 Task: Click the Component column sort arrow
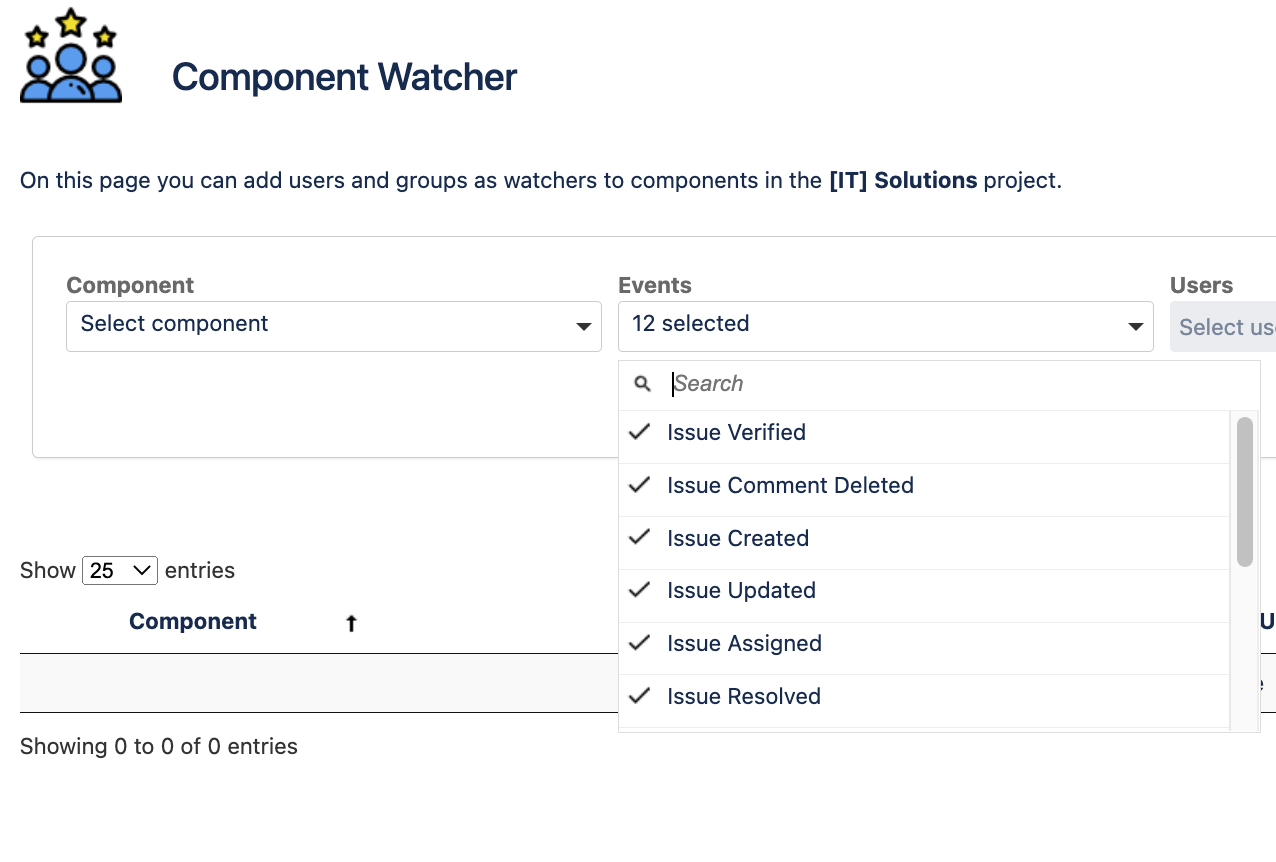tap(351, 624)
